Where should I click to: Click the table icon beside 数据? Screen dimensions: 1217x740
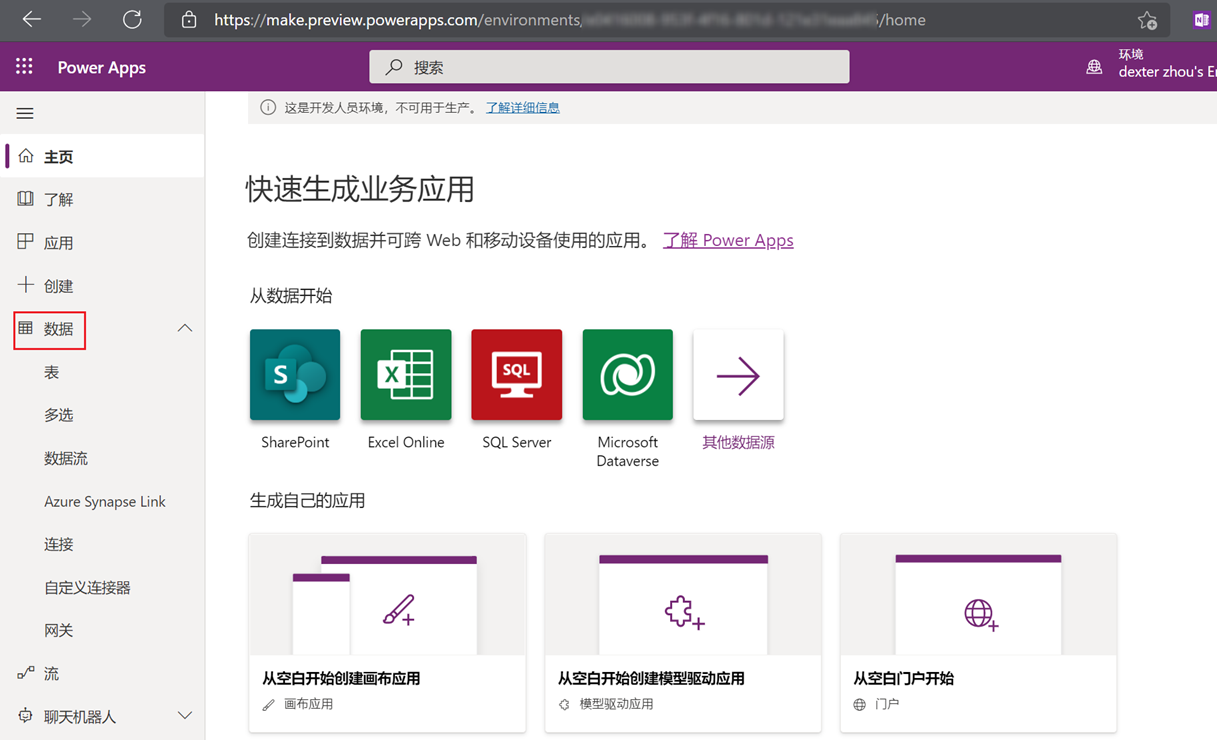coord(26,328)
